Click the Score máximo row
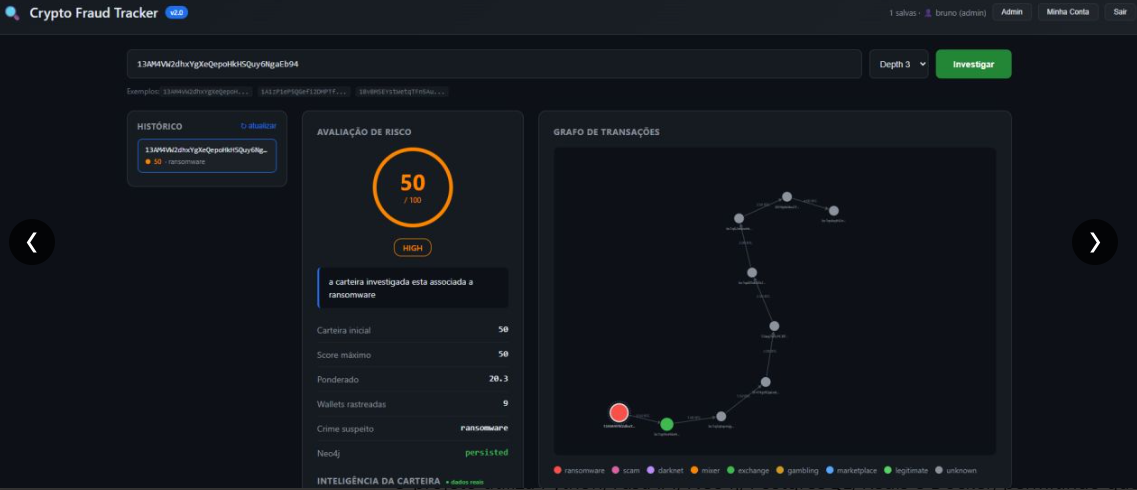Screen dimensions: 1137x490 tap(413, 354)
